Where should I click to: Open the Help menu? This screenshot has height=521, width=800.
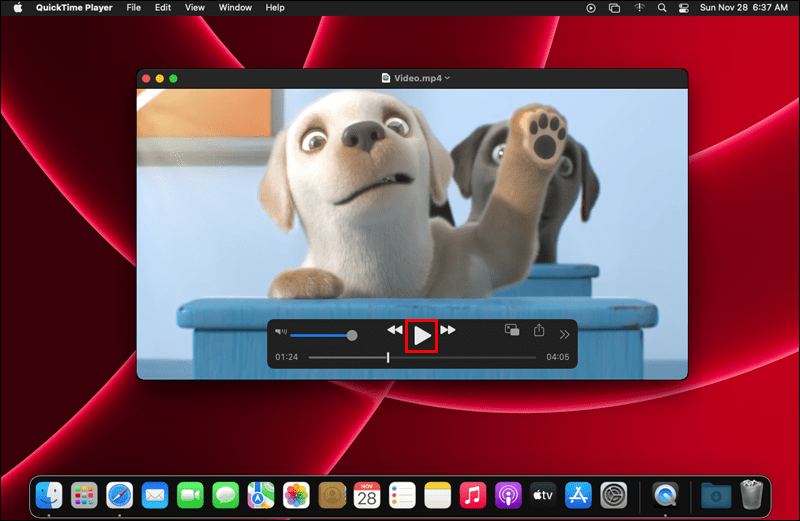[x=275, y=8]
